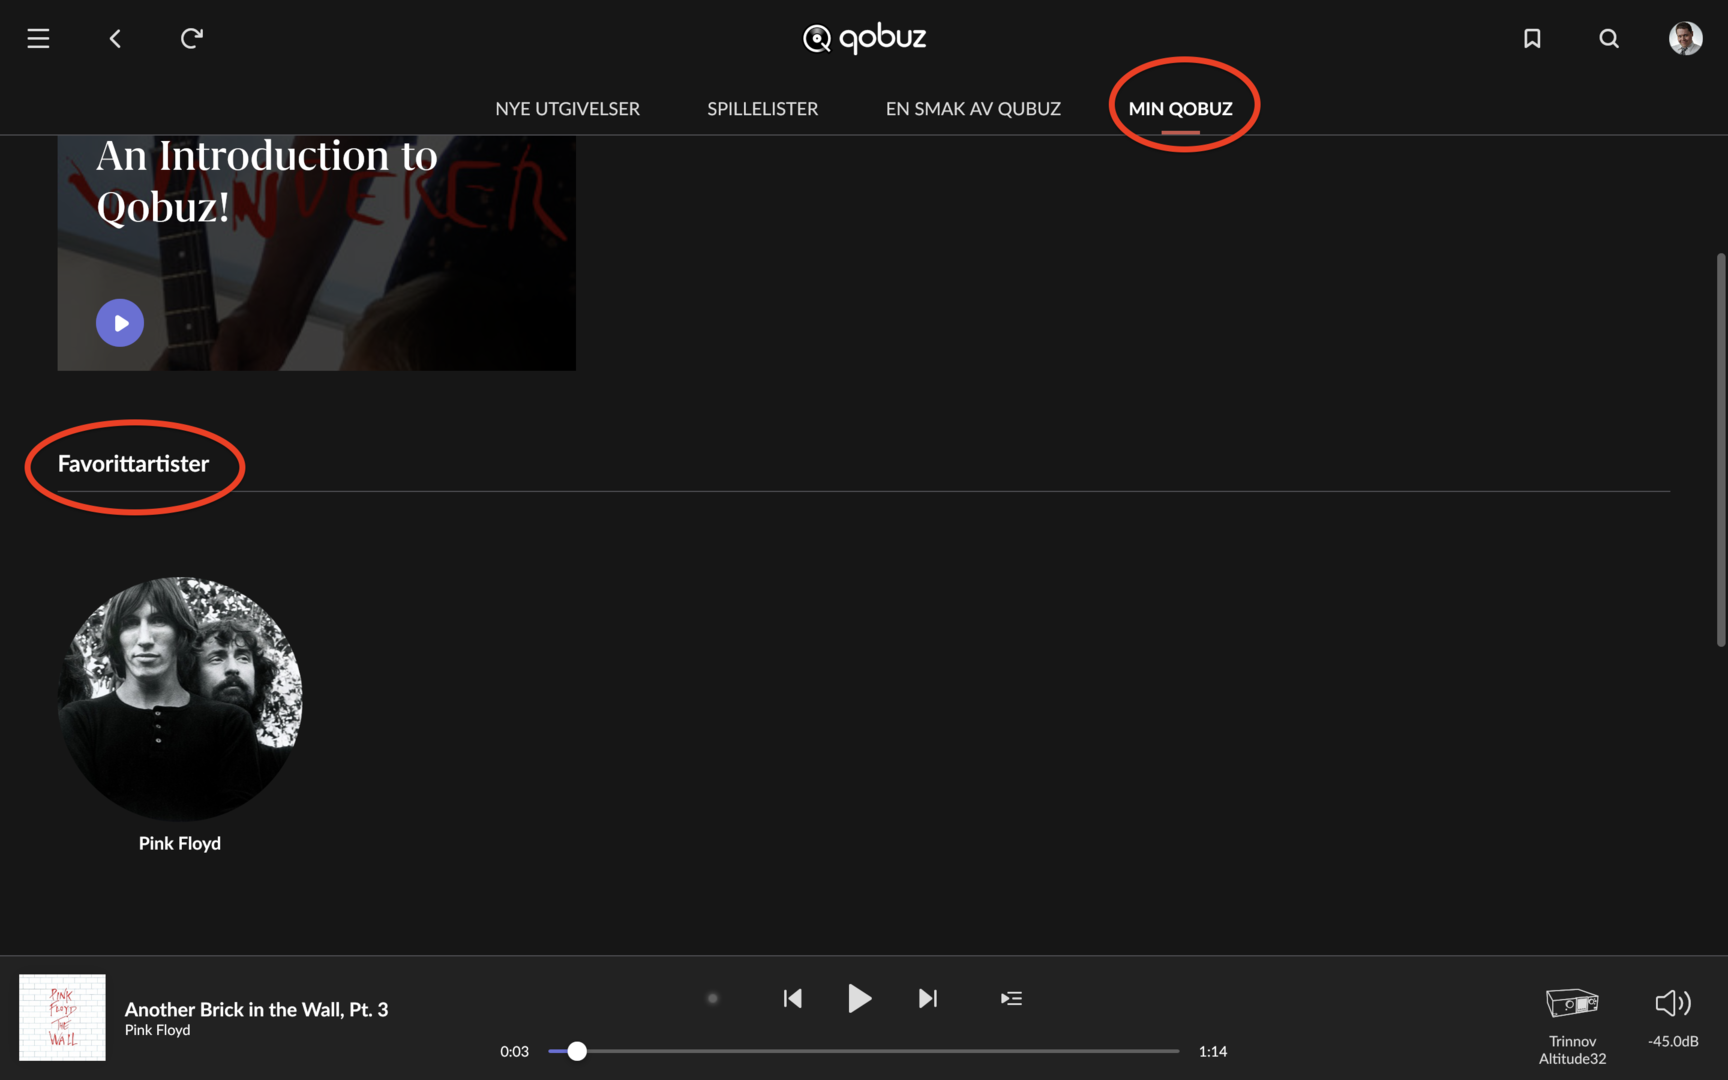Click the track progress slider
Viewport: 1728px width, 1080px height.
pyautogui.click(x=864, y=1051)
